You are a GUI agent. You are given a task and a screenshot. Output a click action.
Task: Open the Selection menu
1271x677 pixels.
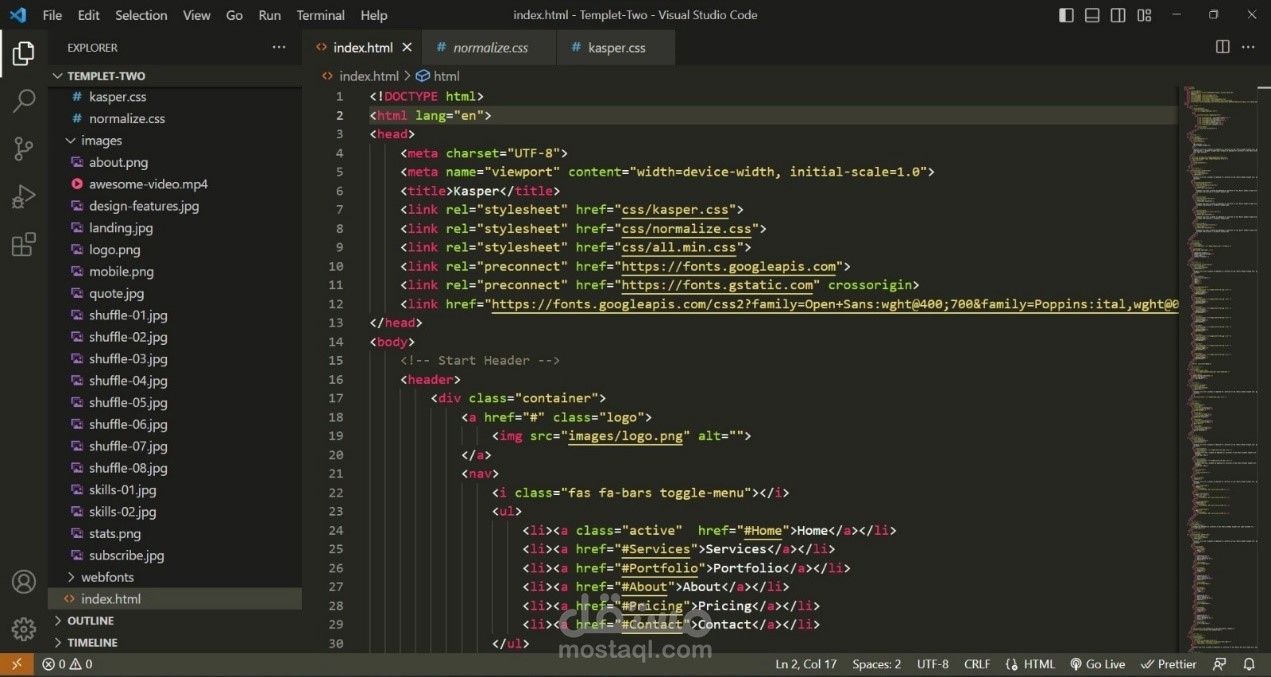pos(141,15)
